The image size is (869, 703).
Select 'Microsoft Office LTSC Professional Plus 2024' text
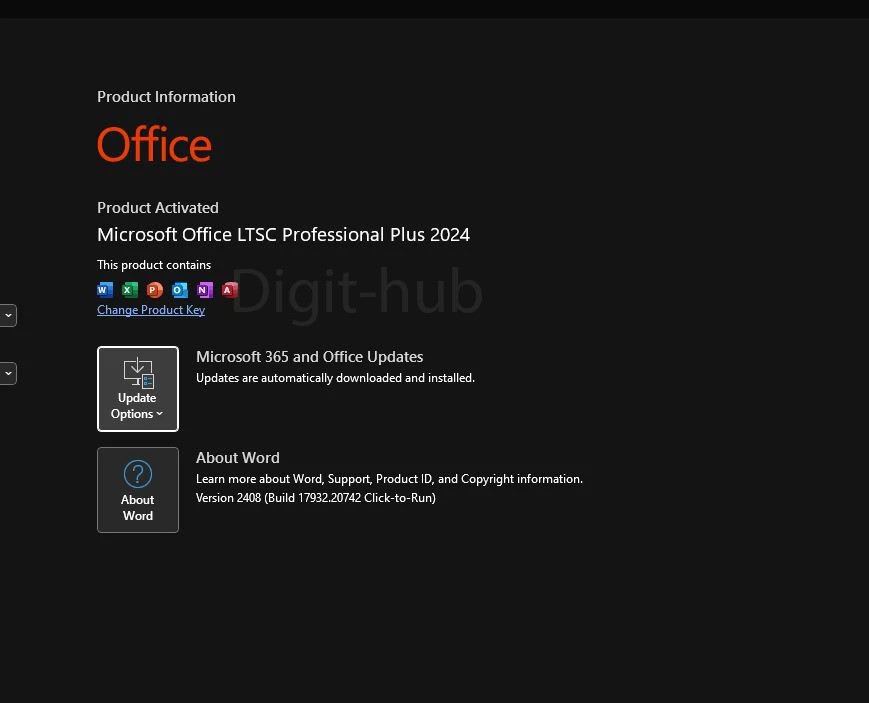[x=283, y=235]
